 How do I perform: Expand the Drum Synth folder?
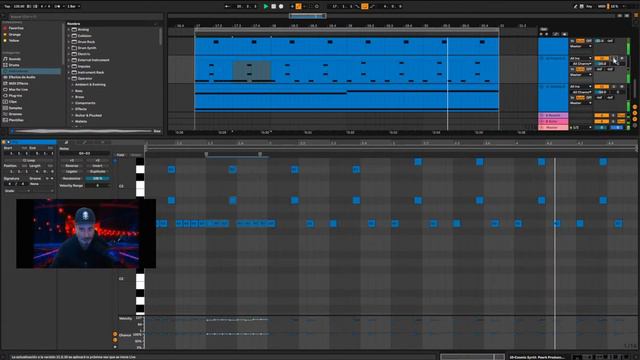[69, 48]
